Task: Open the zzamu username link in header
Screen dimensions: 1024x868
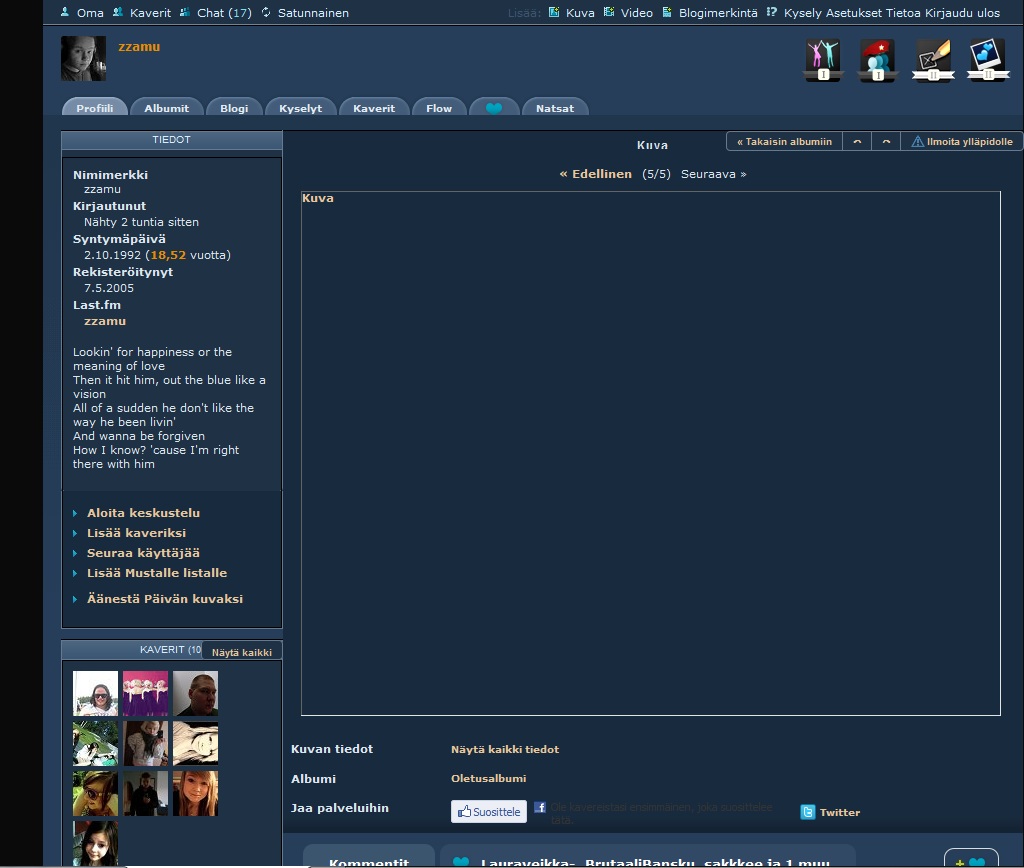Action: point(139,46)
